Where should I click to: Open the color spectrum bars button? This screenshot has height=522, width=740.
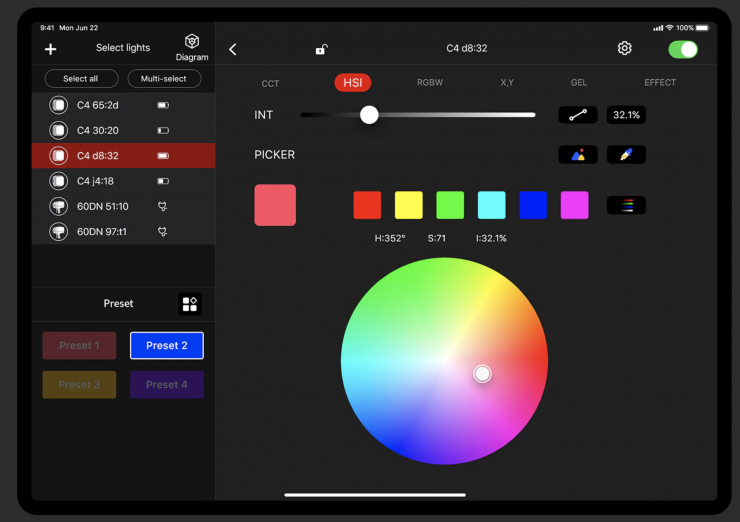coord(626,205)
